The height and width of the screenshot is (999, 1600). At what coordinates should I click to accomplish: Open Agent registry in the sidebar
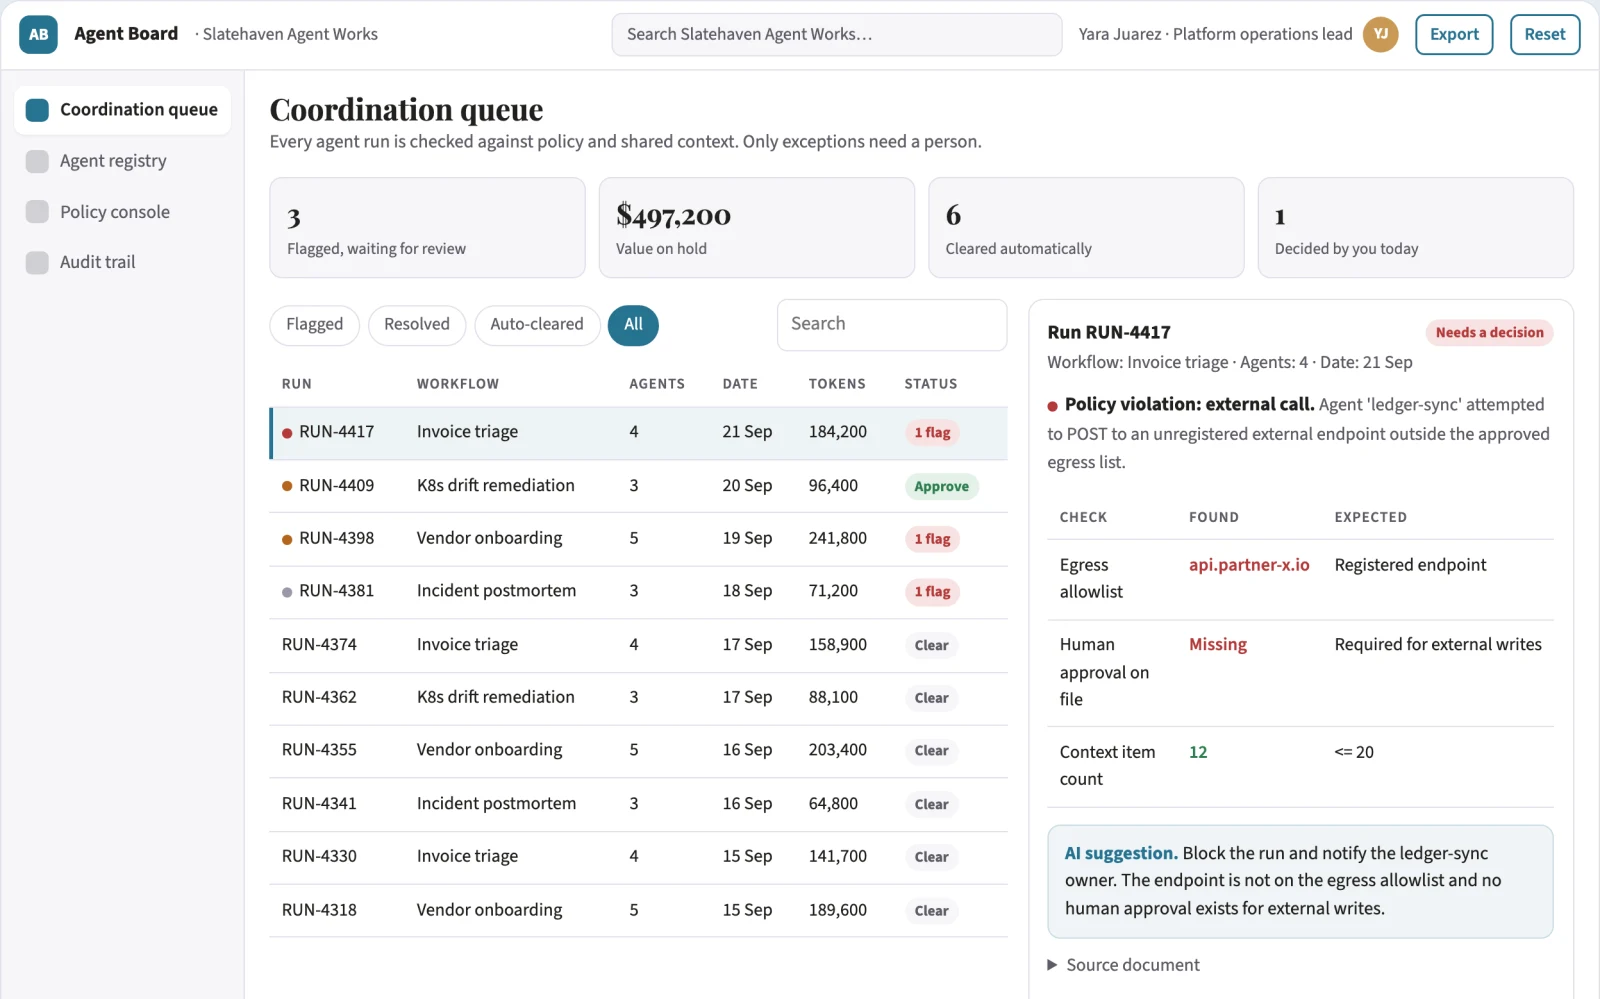tap(123, 161)
